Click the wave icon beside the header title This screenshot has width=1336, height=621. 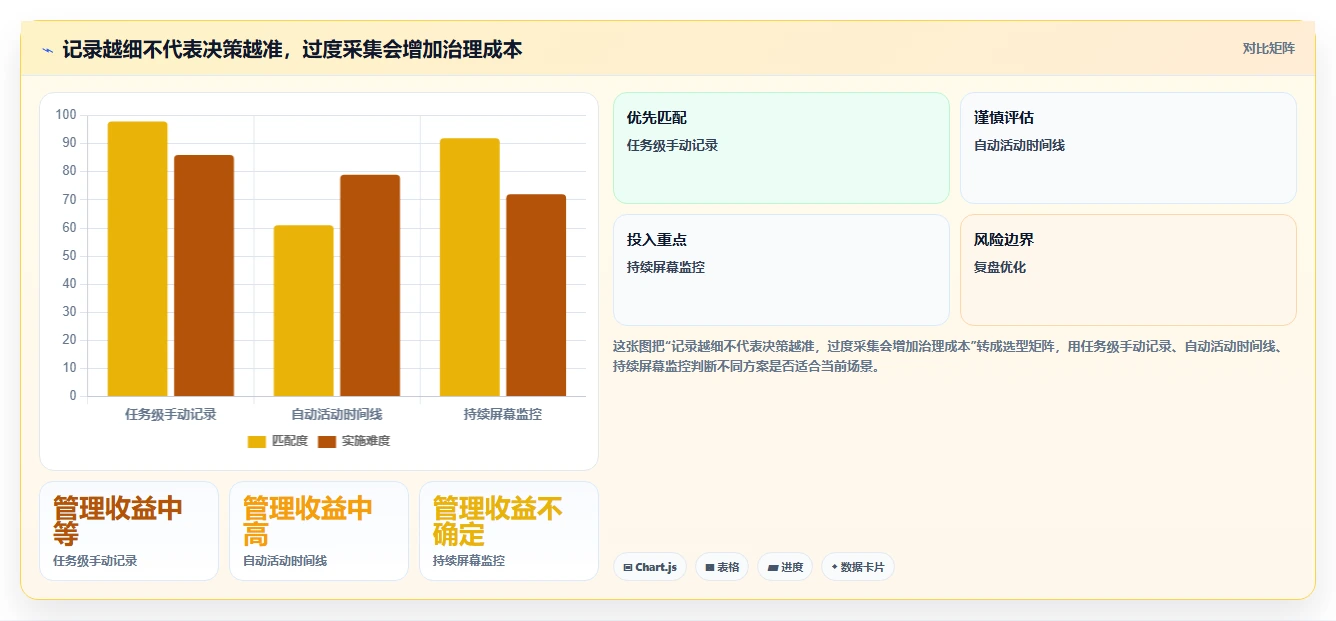[x=47, y=50]
